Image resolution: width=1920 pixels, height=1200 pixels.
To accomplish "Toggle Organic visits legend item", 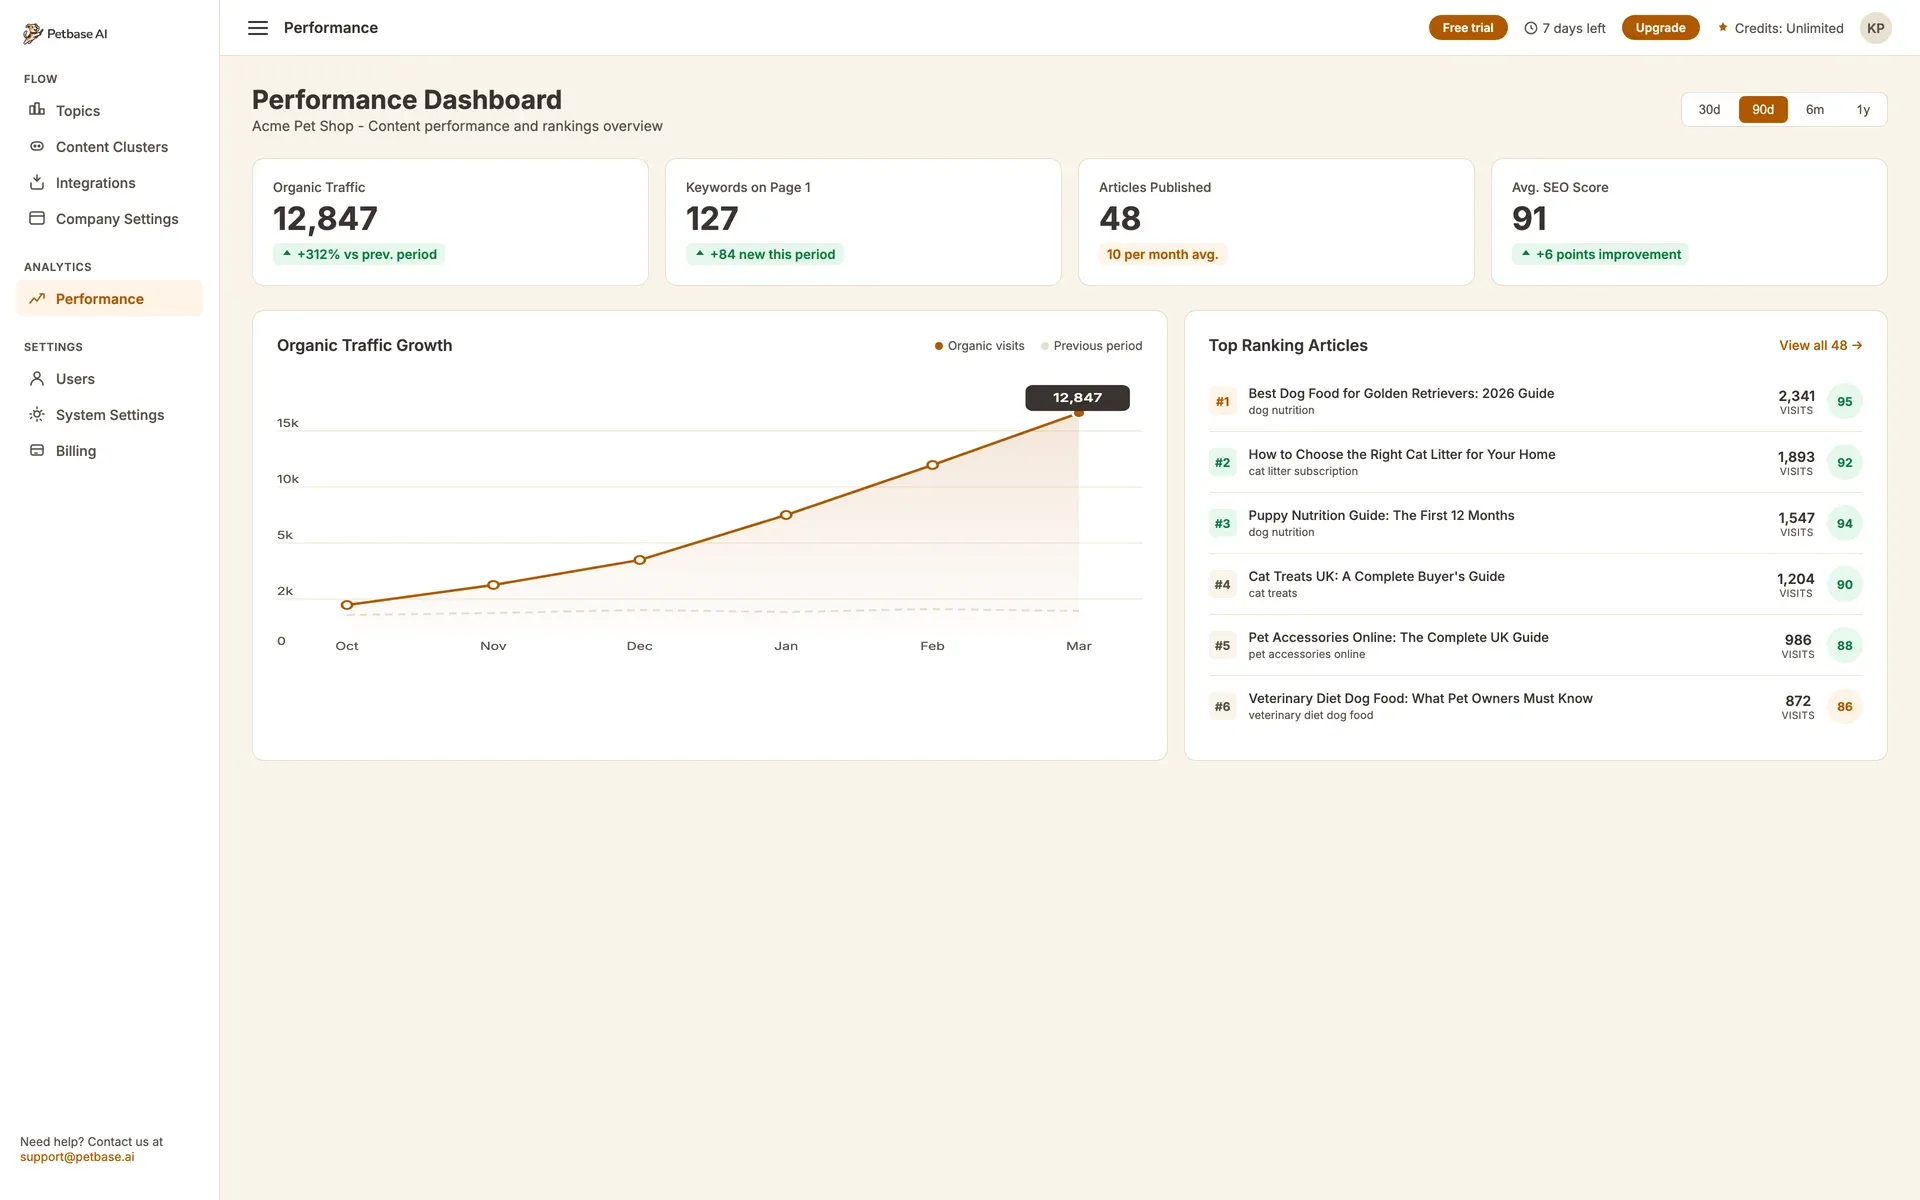I will click(x=980, y=346).
